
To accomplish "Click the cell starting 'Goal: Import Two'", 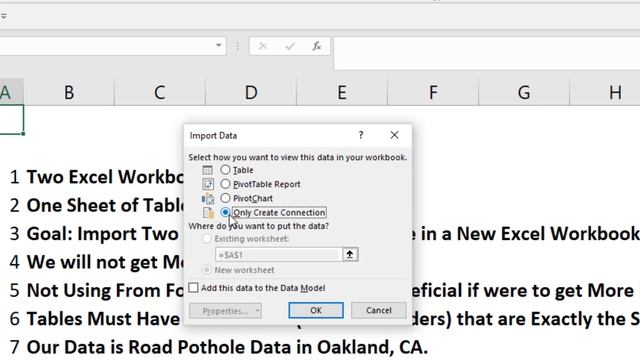I will (x=102, y=234).
